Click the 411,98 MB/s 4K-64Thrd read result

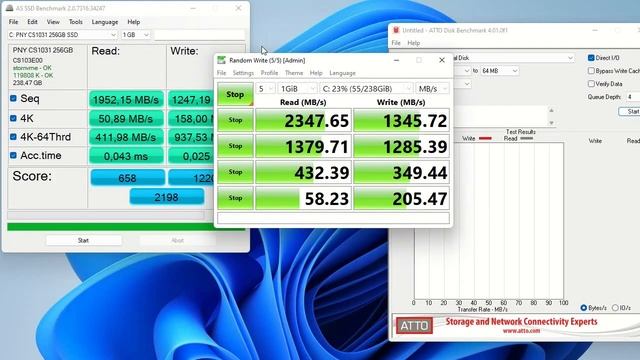(126, 138)
